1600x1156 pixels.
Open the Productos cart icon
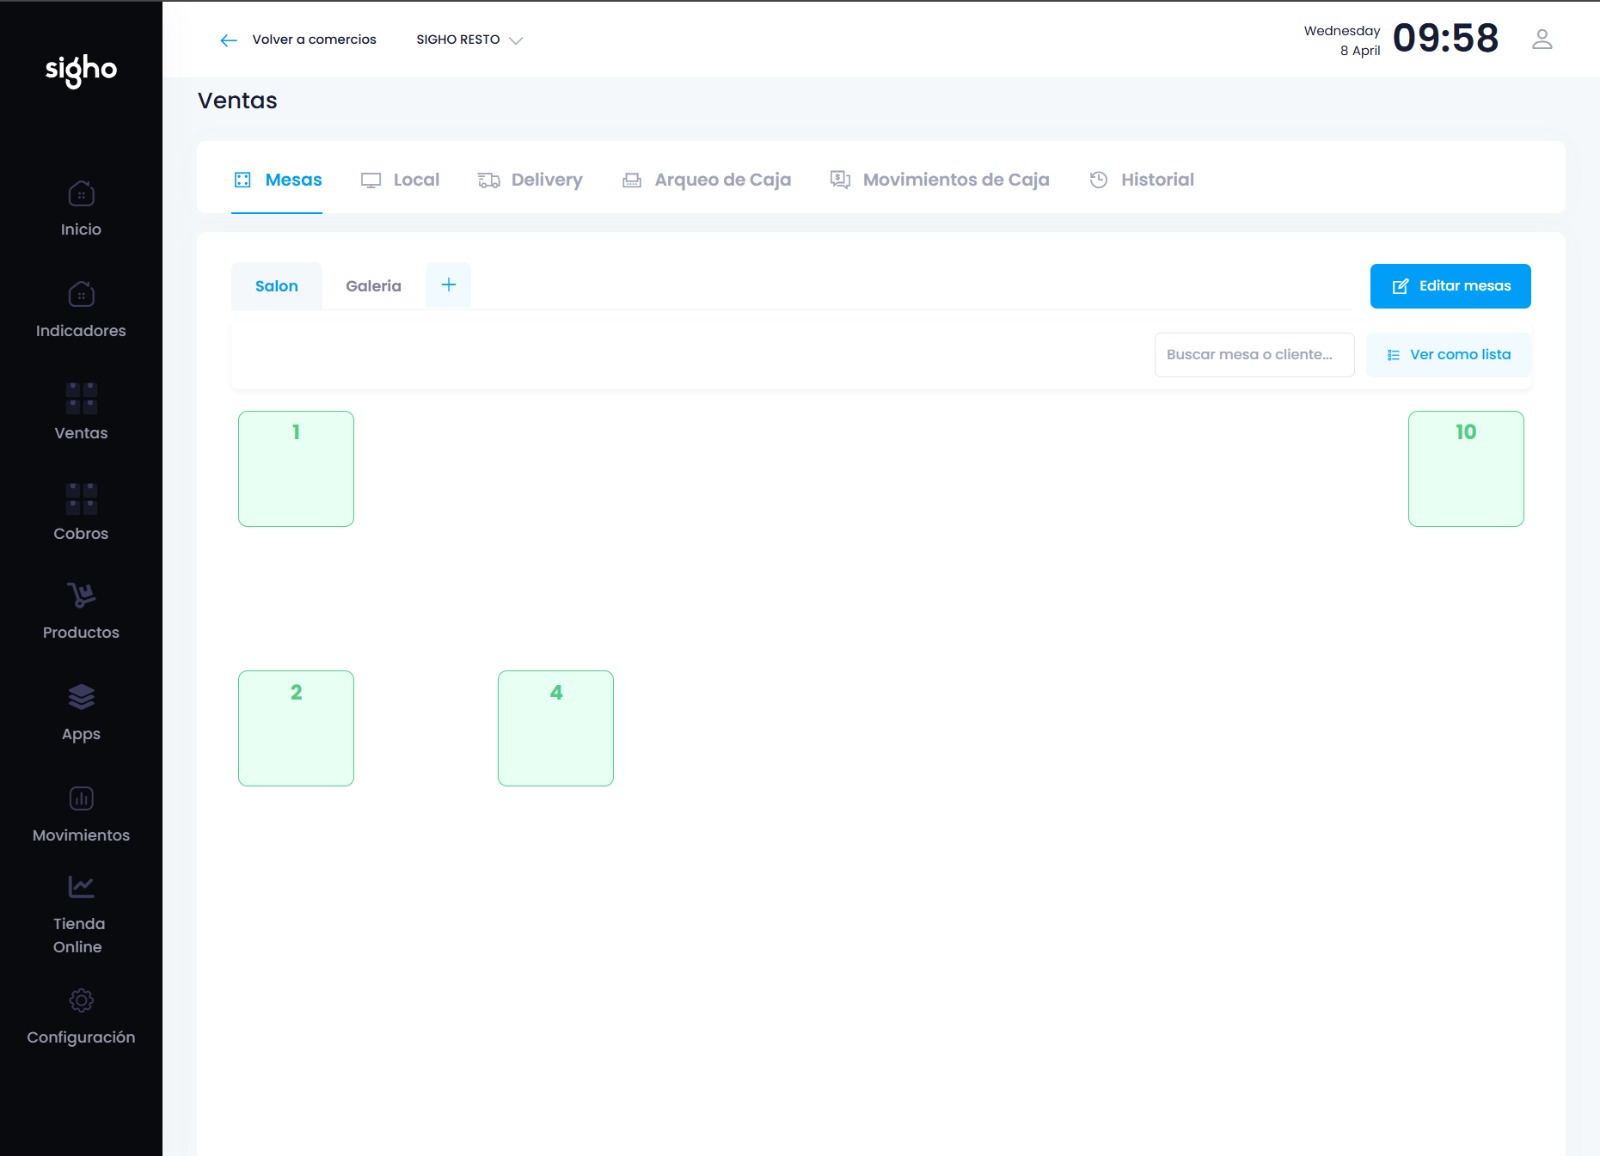point(81,595)
